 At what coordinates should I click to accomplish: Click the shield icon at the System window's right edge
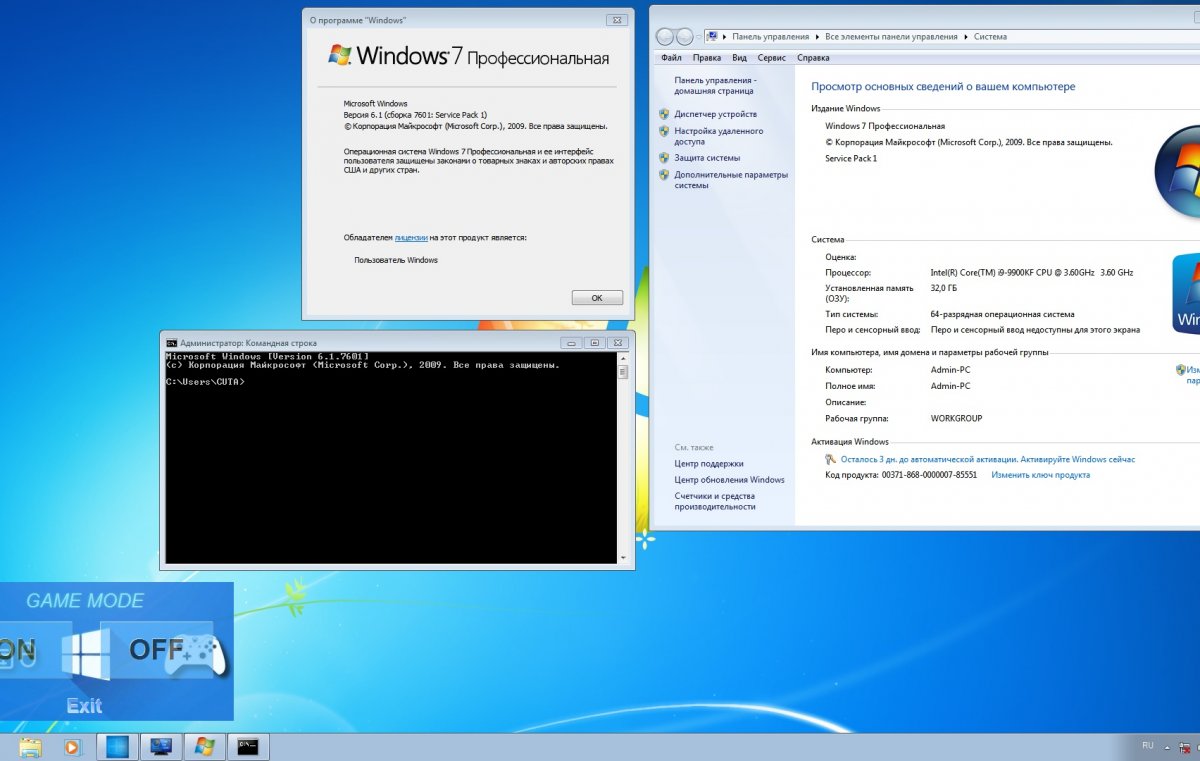(x=1181, y=369)
